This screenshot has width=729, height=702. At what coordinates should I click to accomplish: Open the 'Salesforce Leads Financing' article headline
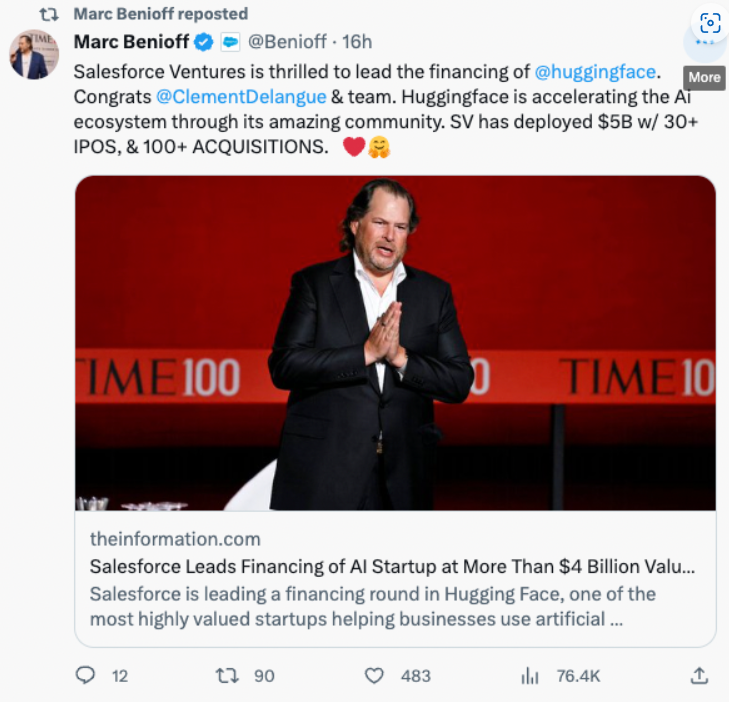[x=392, y=567]
